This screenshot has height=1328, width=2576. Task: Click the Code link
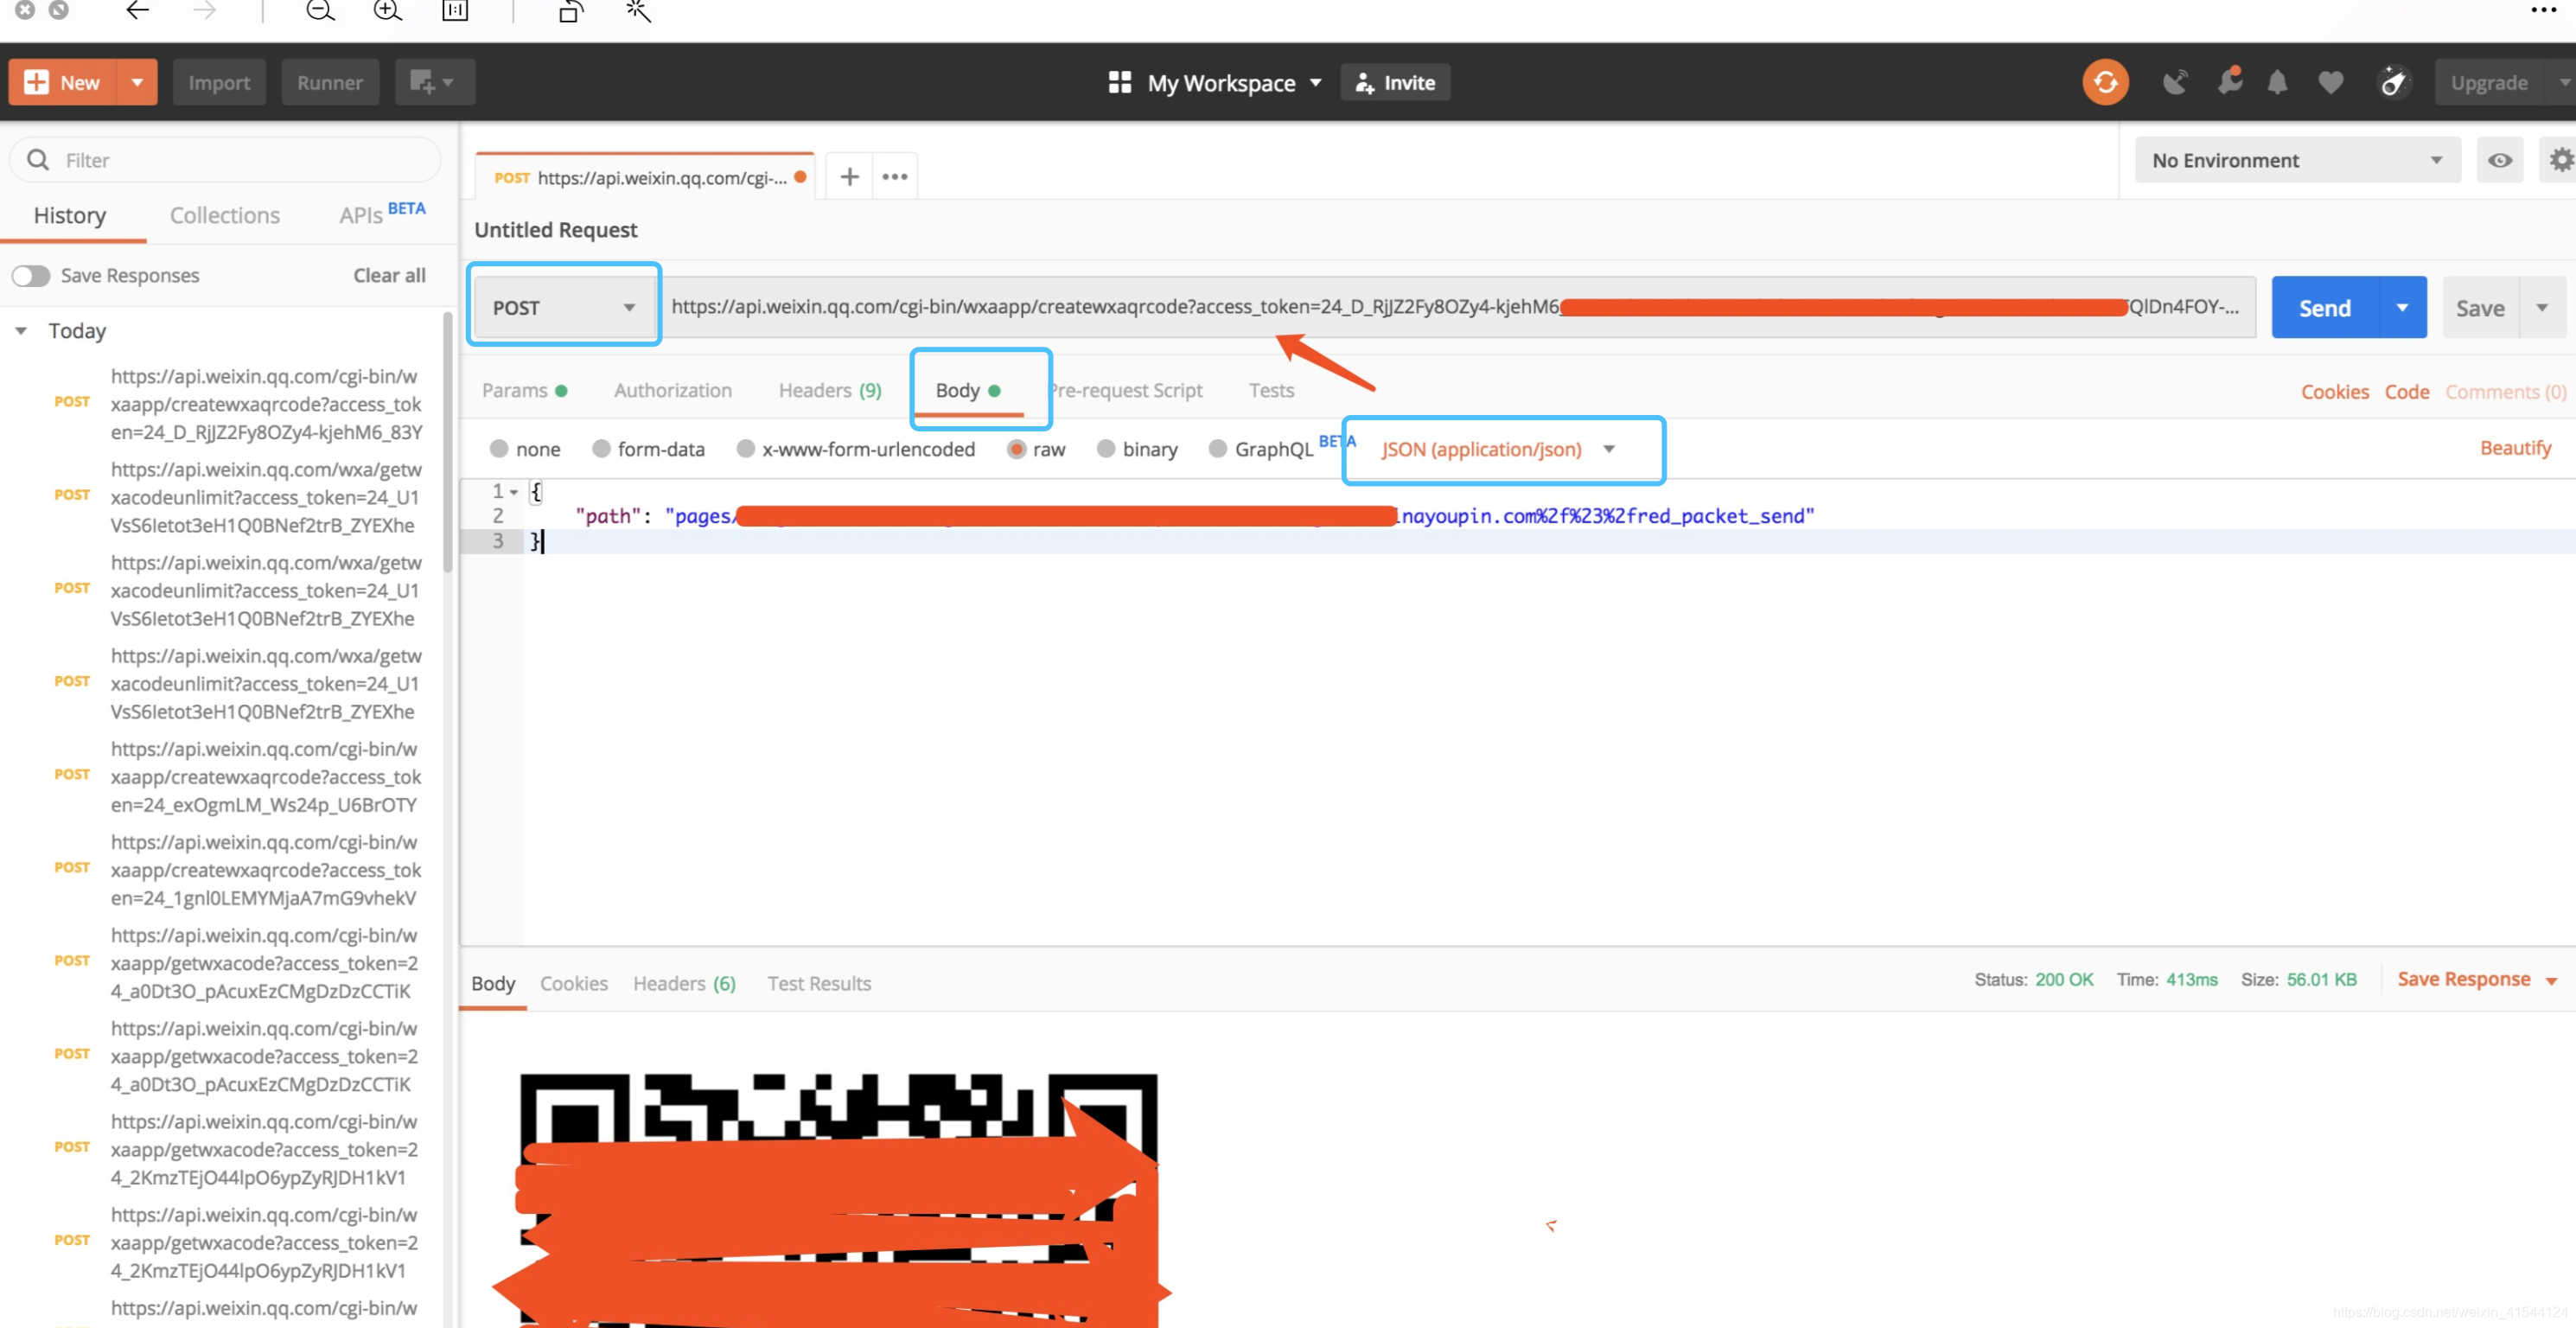coord(2406,391)
